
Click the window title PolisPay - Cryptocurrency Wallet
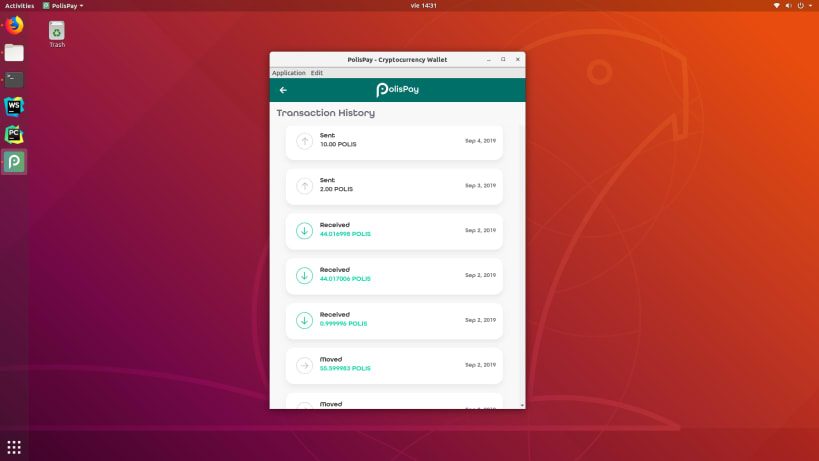[x=397, y=60]
